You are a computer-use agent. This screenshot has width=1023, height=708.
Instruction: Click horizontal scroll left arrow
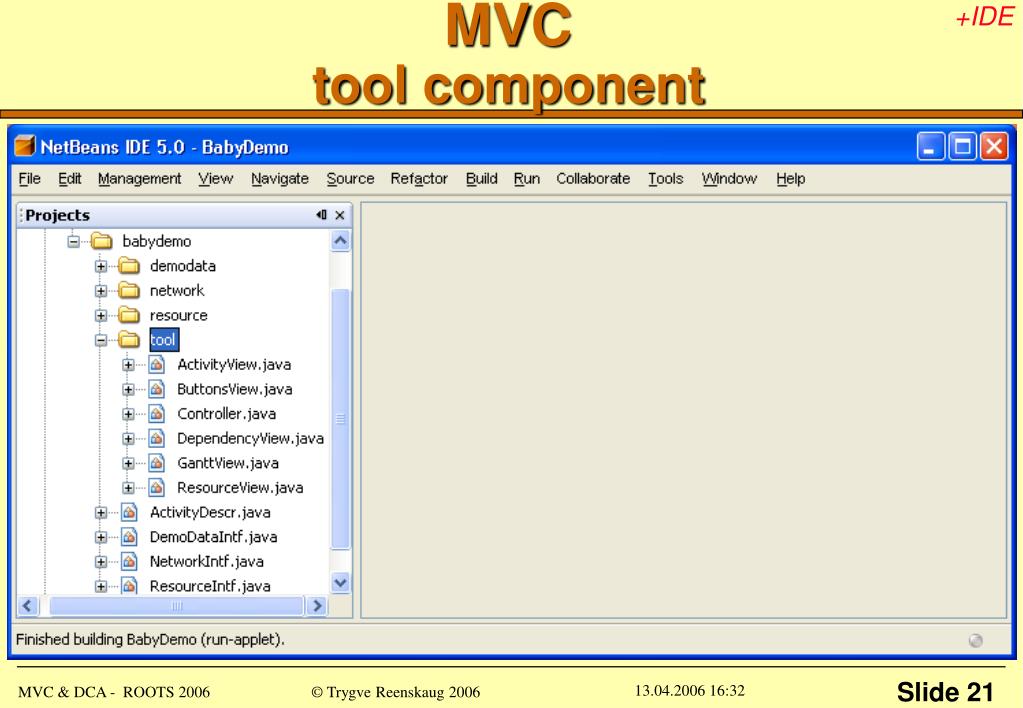[27, 606]
